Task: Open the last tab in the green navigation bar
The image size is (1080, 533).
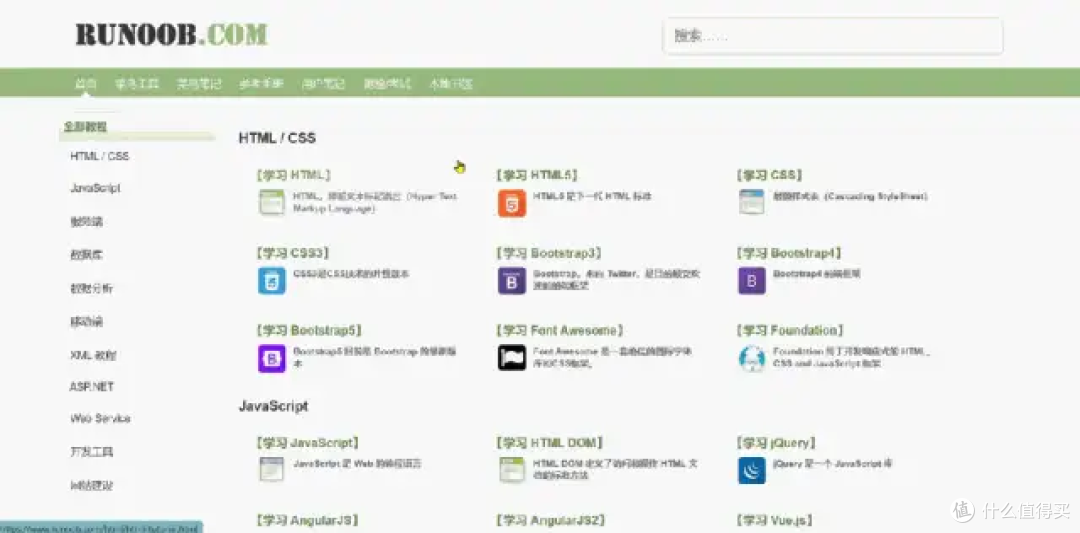Action: tap(450, 84)
